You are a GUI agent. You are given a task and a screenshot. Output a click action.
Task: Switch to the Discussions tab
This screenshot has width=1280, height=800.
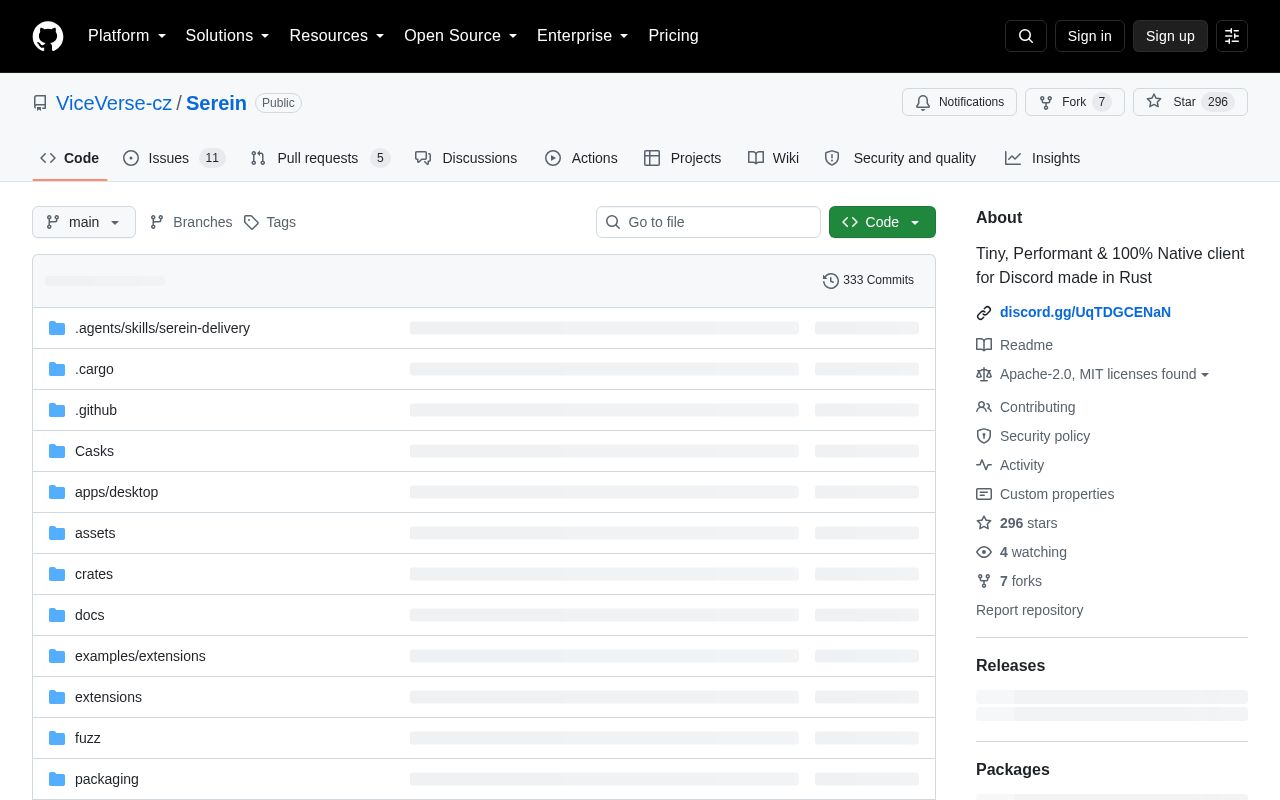[466, 158]
